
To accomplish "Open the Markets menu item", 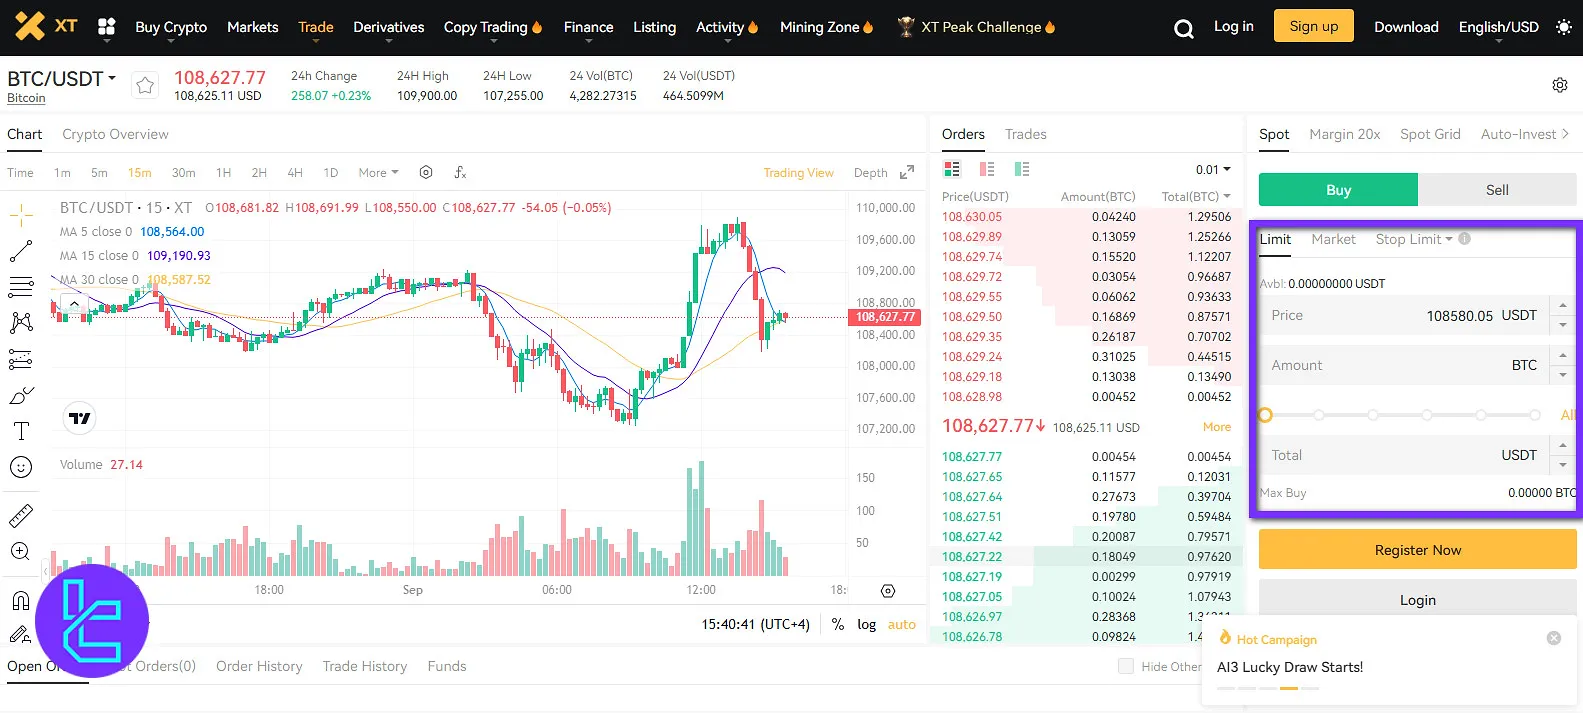I will pos(252,27).
